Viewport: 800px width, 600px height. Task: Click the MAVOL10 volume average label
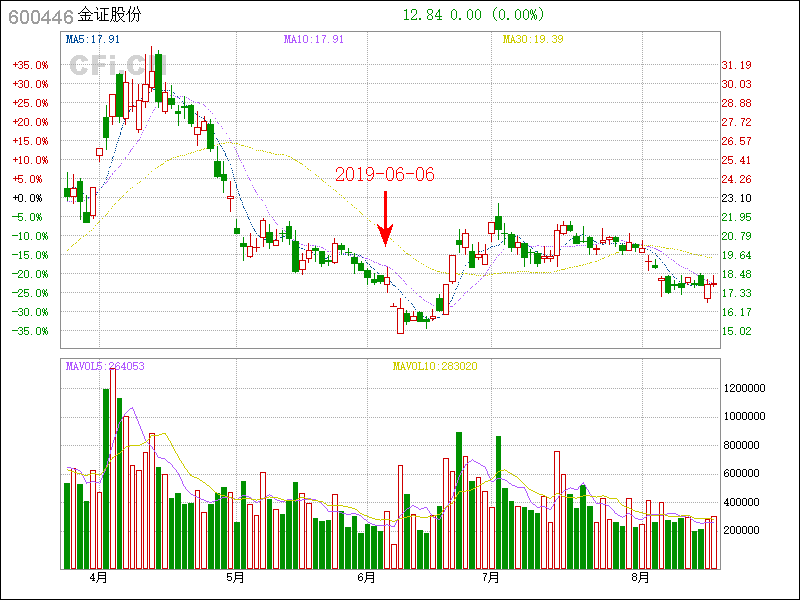click(435, 366)
